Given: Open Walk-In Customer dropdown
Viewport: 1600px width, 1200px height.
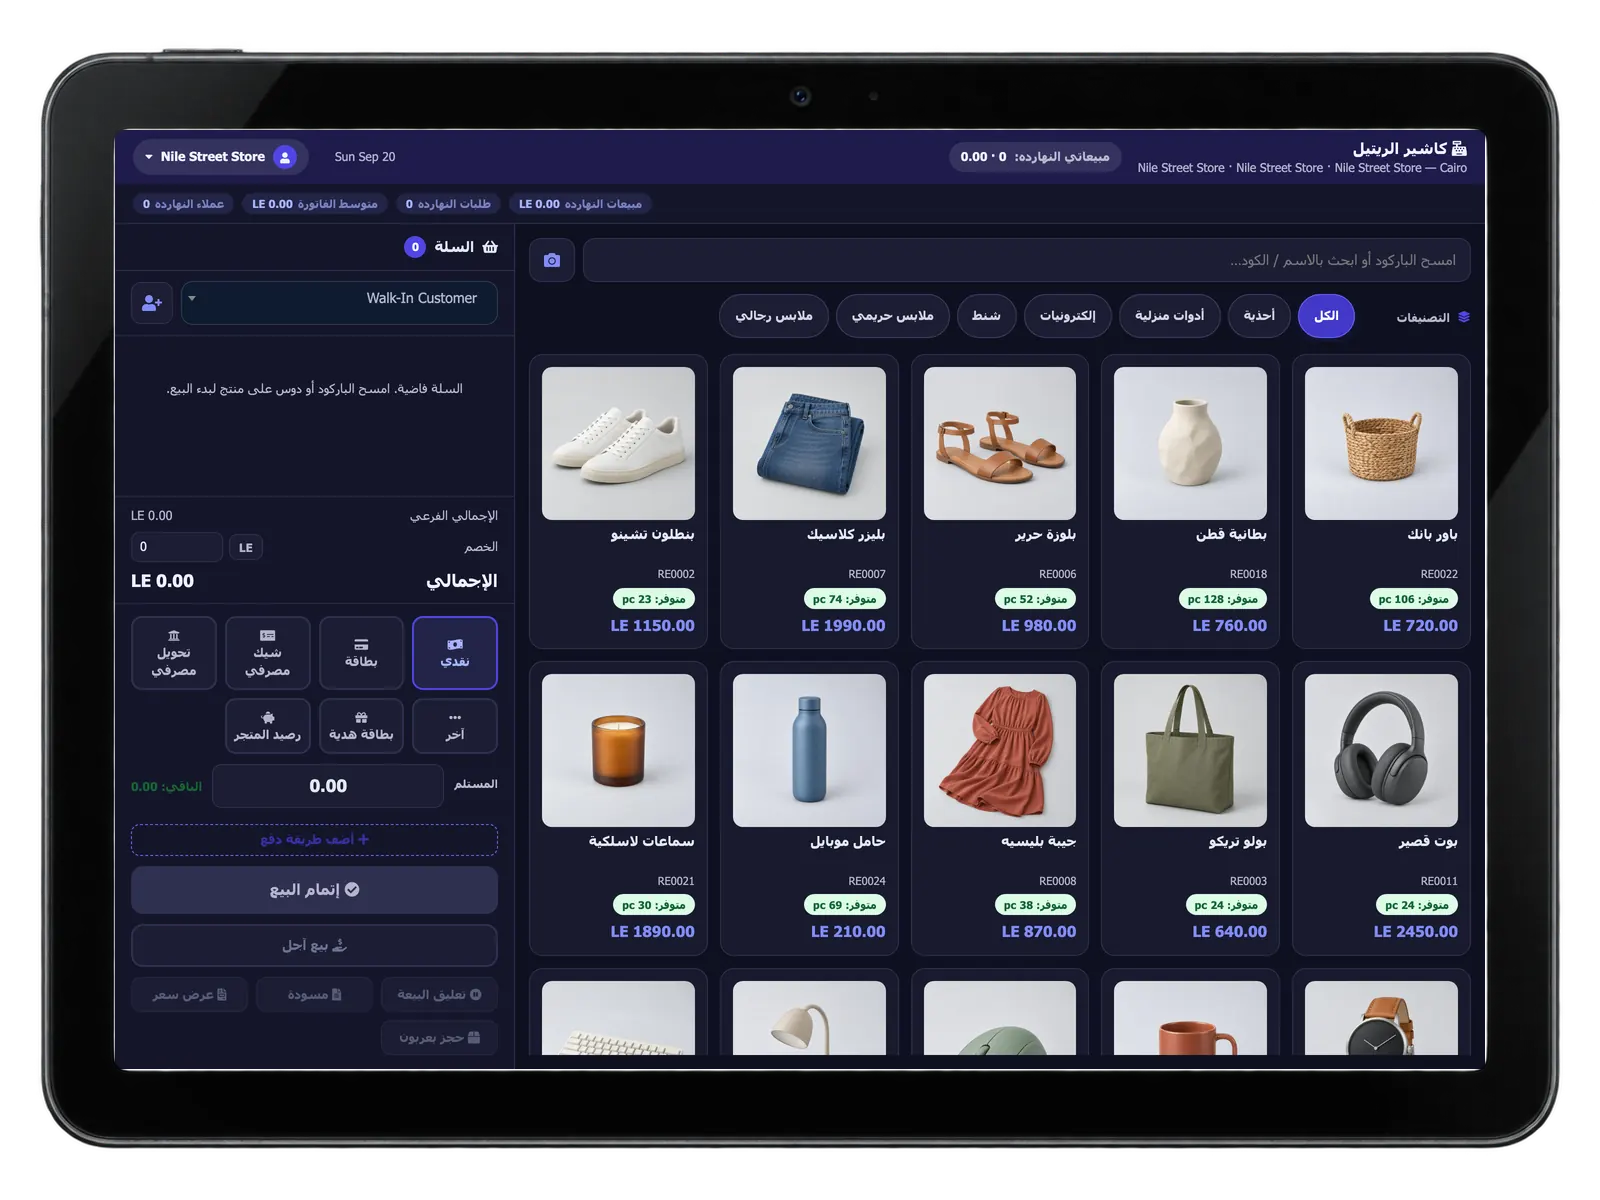Looking at the screenshot, I should pos(339,302).
